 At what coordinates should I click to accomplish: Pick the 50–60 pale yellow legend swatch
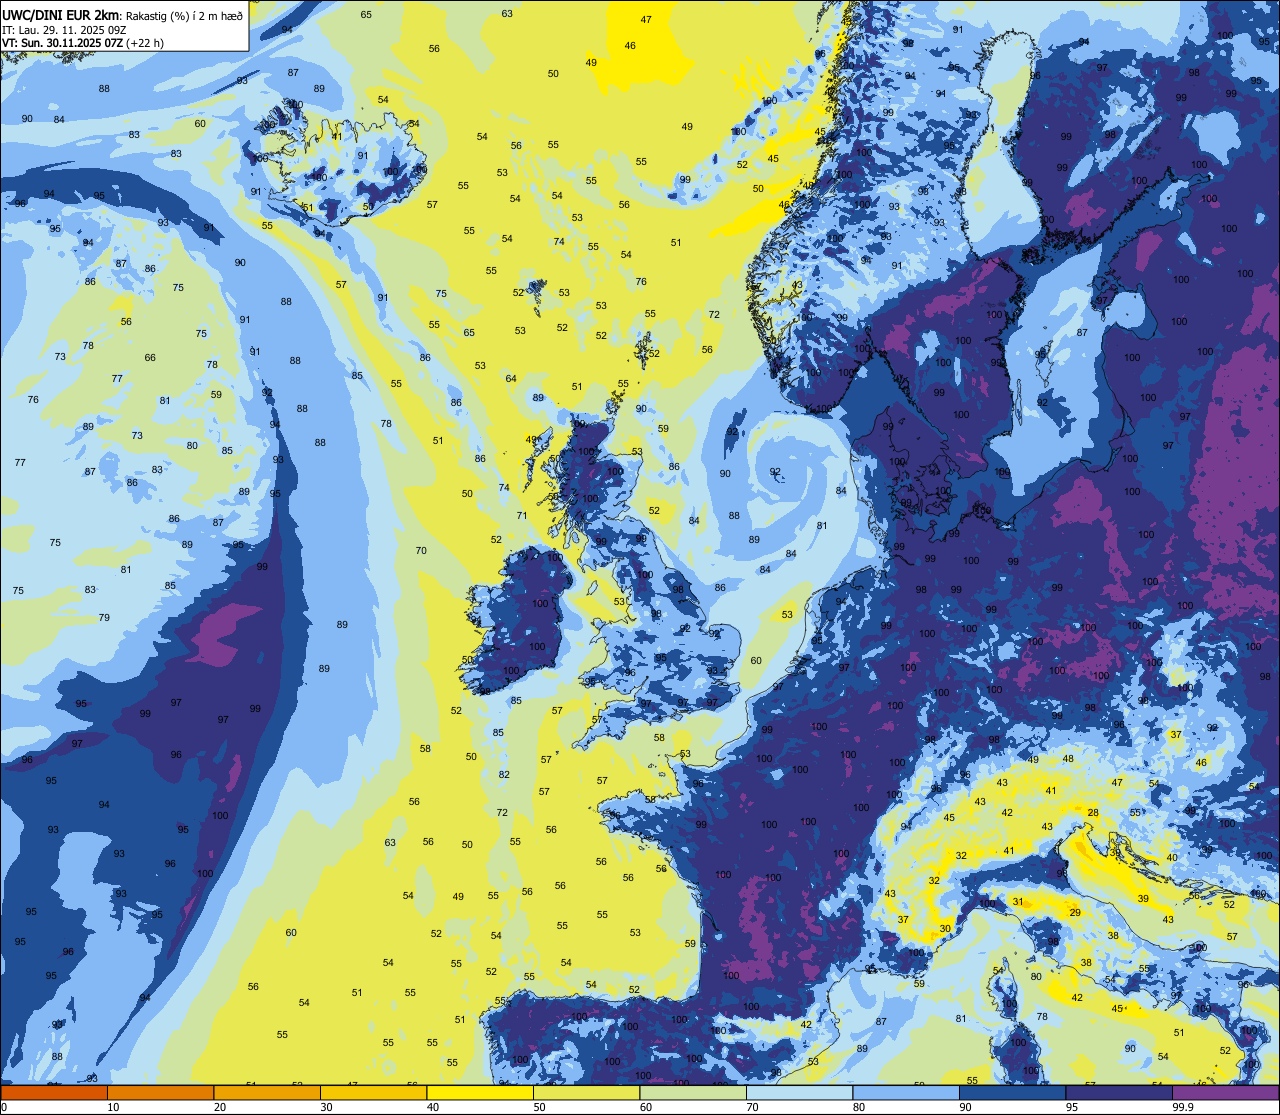click(x=586, y=1092)
